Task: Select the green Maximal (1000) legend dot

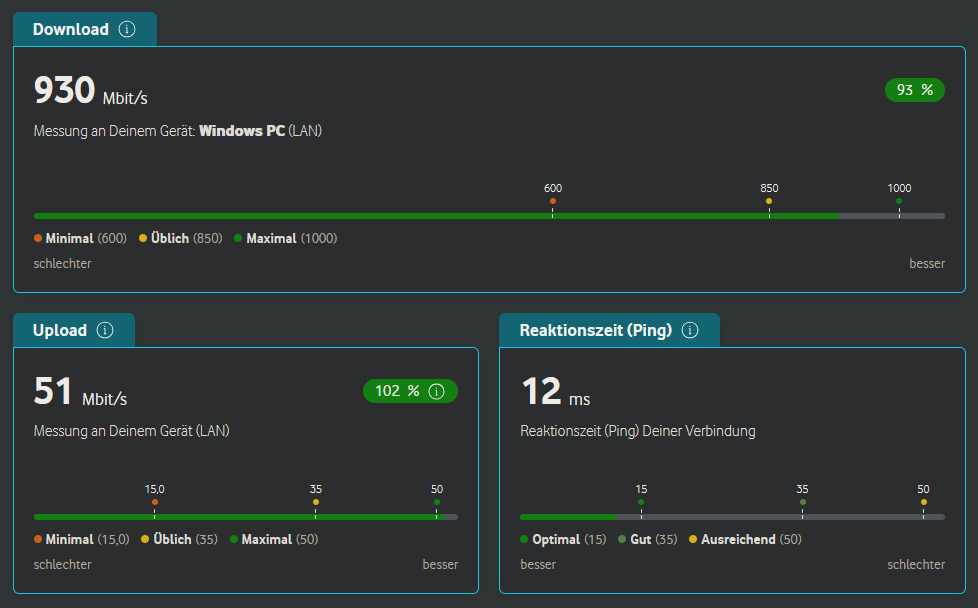Action: coord(238,238)
